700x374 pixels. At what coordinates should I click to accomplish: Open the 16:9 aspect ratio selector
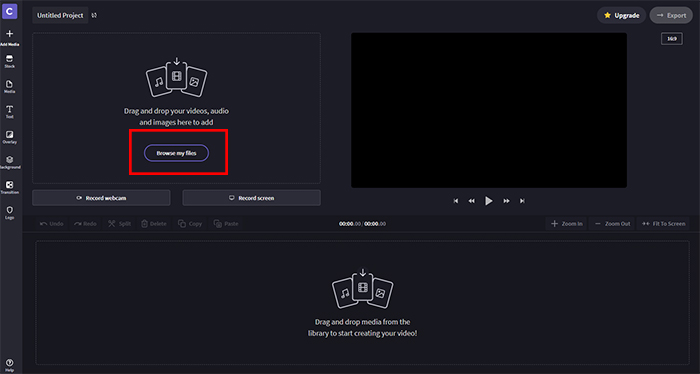pos(671,39)
